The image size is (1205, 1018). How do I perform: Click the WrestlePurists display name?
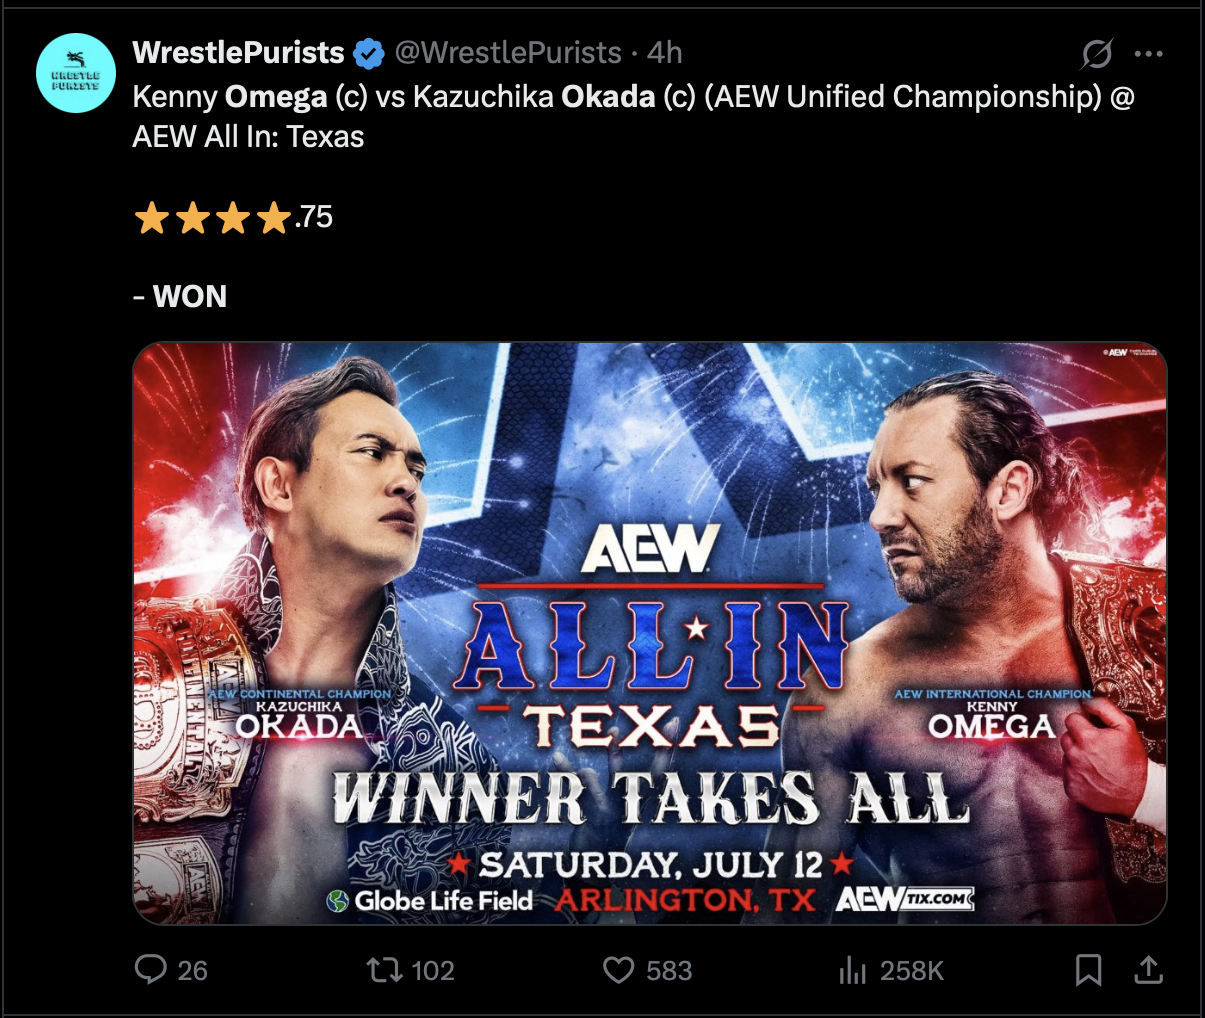pos(239,53)
